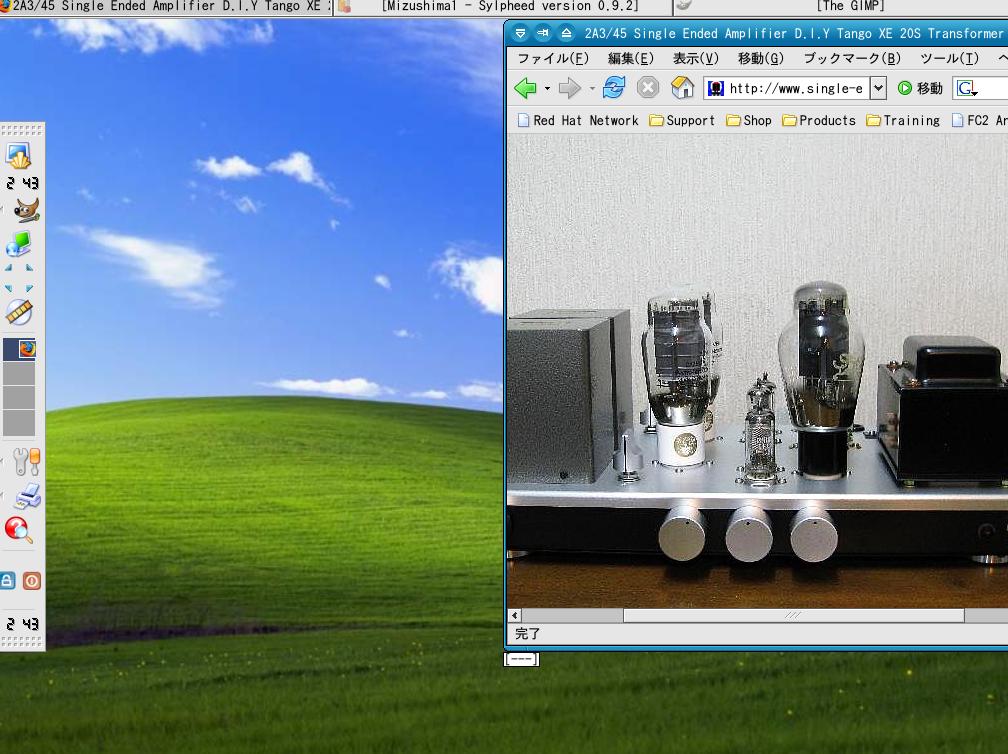This screenshot has width=1008, height=754.
Task: Click the monitor icon in the side panel
Action: point(22,244)
